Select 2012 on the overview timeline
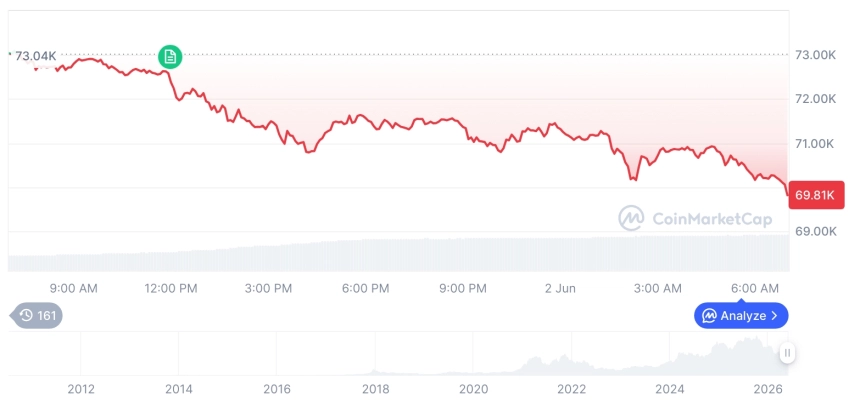This screenshot has height=401, width=860. 81,389
